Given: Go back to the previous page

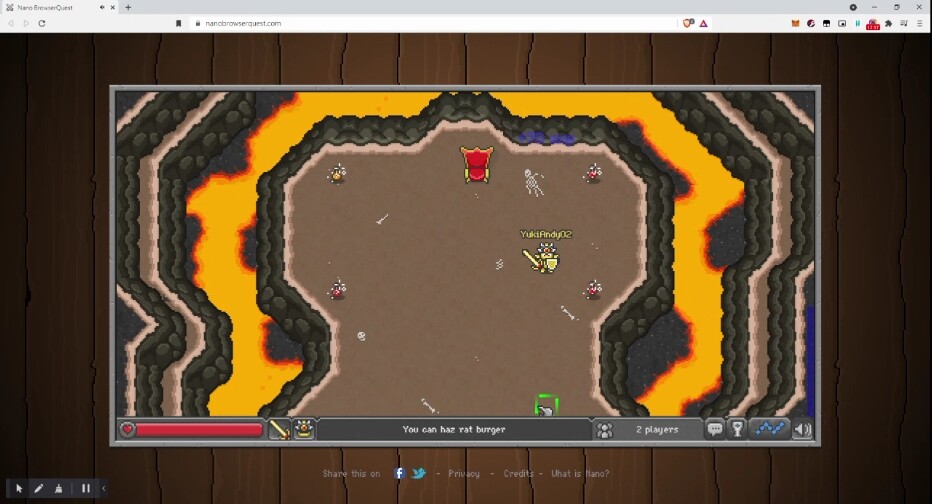Looking at the screenshot, I should pyautogui.click(x=11, y=23).
